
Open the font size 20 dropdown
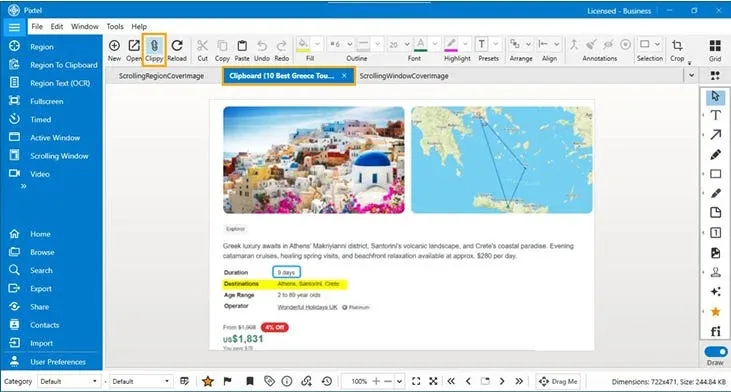(407, 44)
